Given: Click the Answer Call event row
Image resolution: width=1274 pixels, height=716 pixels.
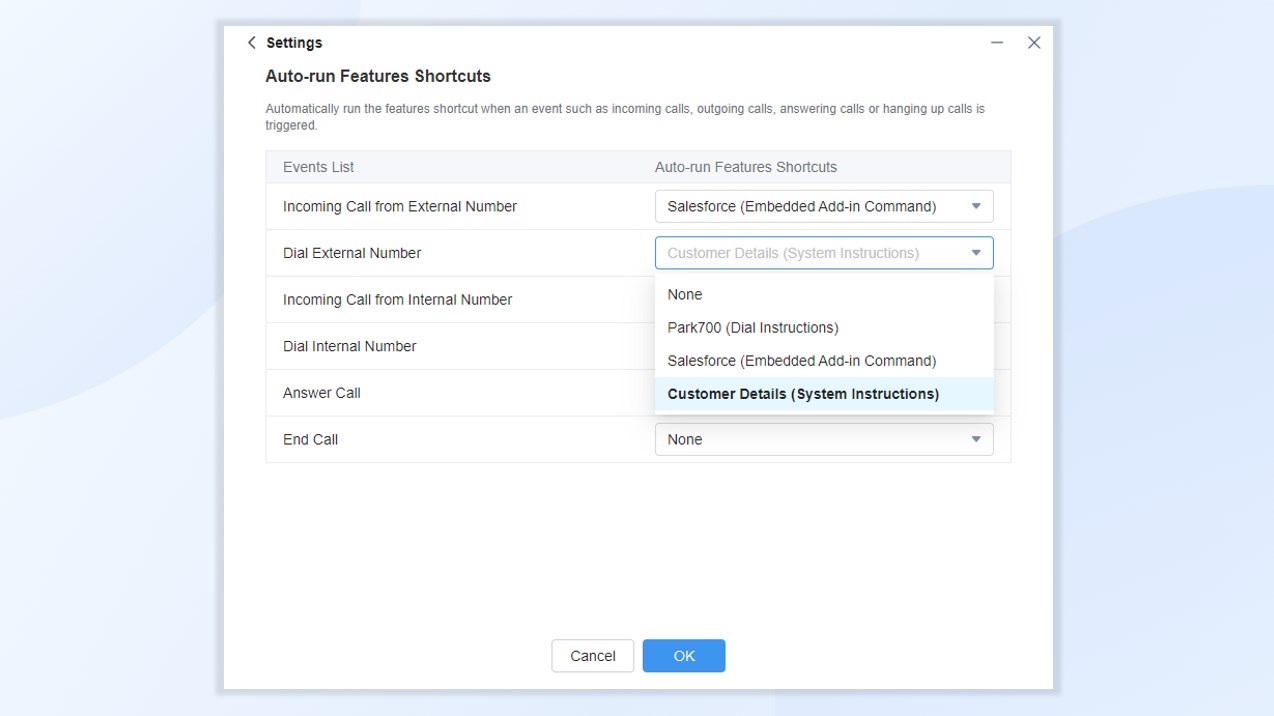Looking at the screenshot, I should [x=321, y=393].
